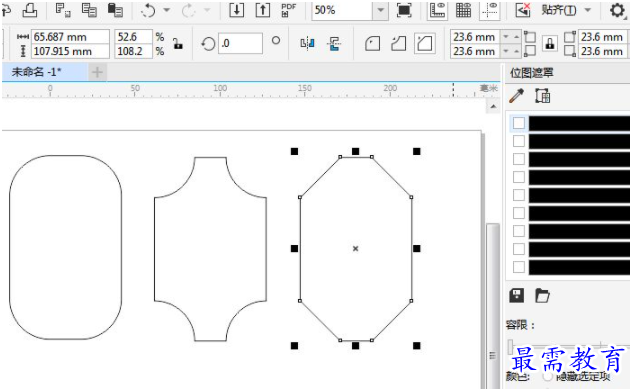
Task: Publish to PDF using the PDF icon
Action: tap(288, 10)
